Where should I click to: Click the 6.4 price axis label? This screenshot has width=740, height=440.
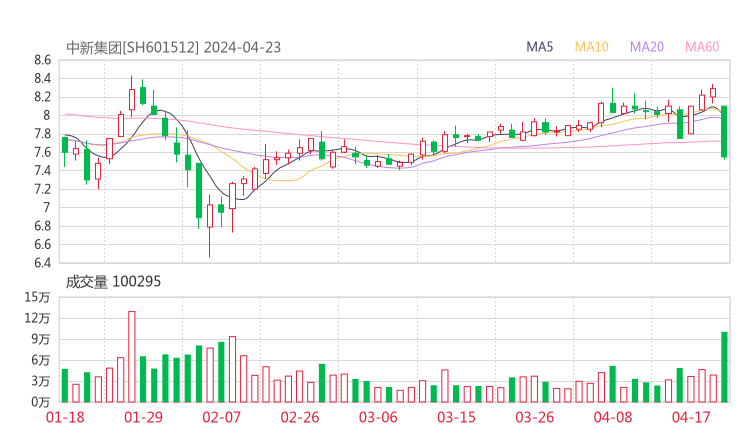[42, 262]
